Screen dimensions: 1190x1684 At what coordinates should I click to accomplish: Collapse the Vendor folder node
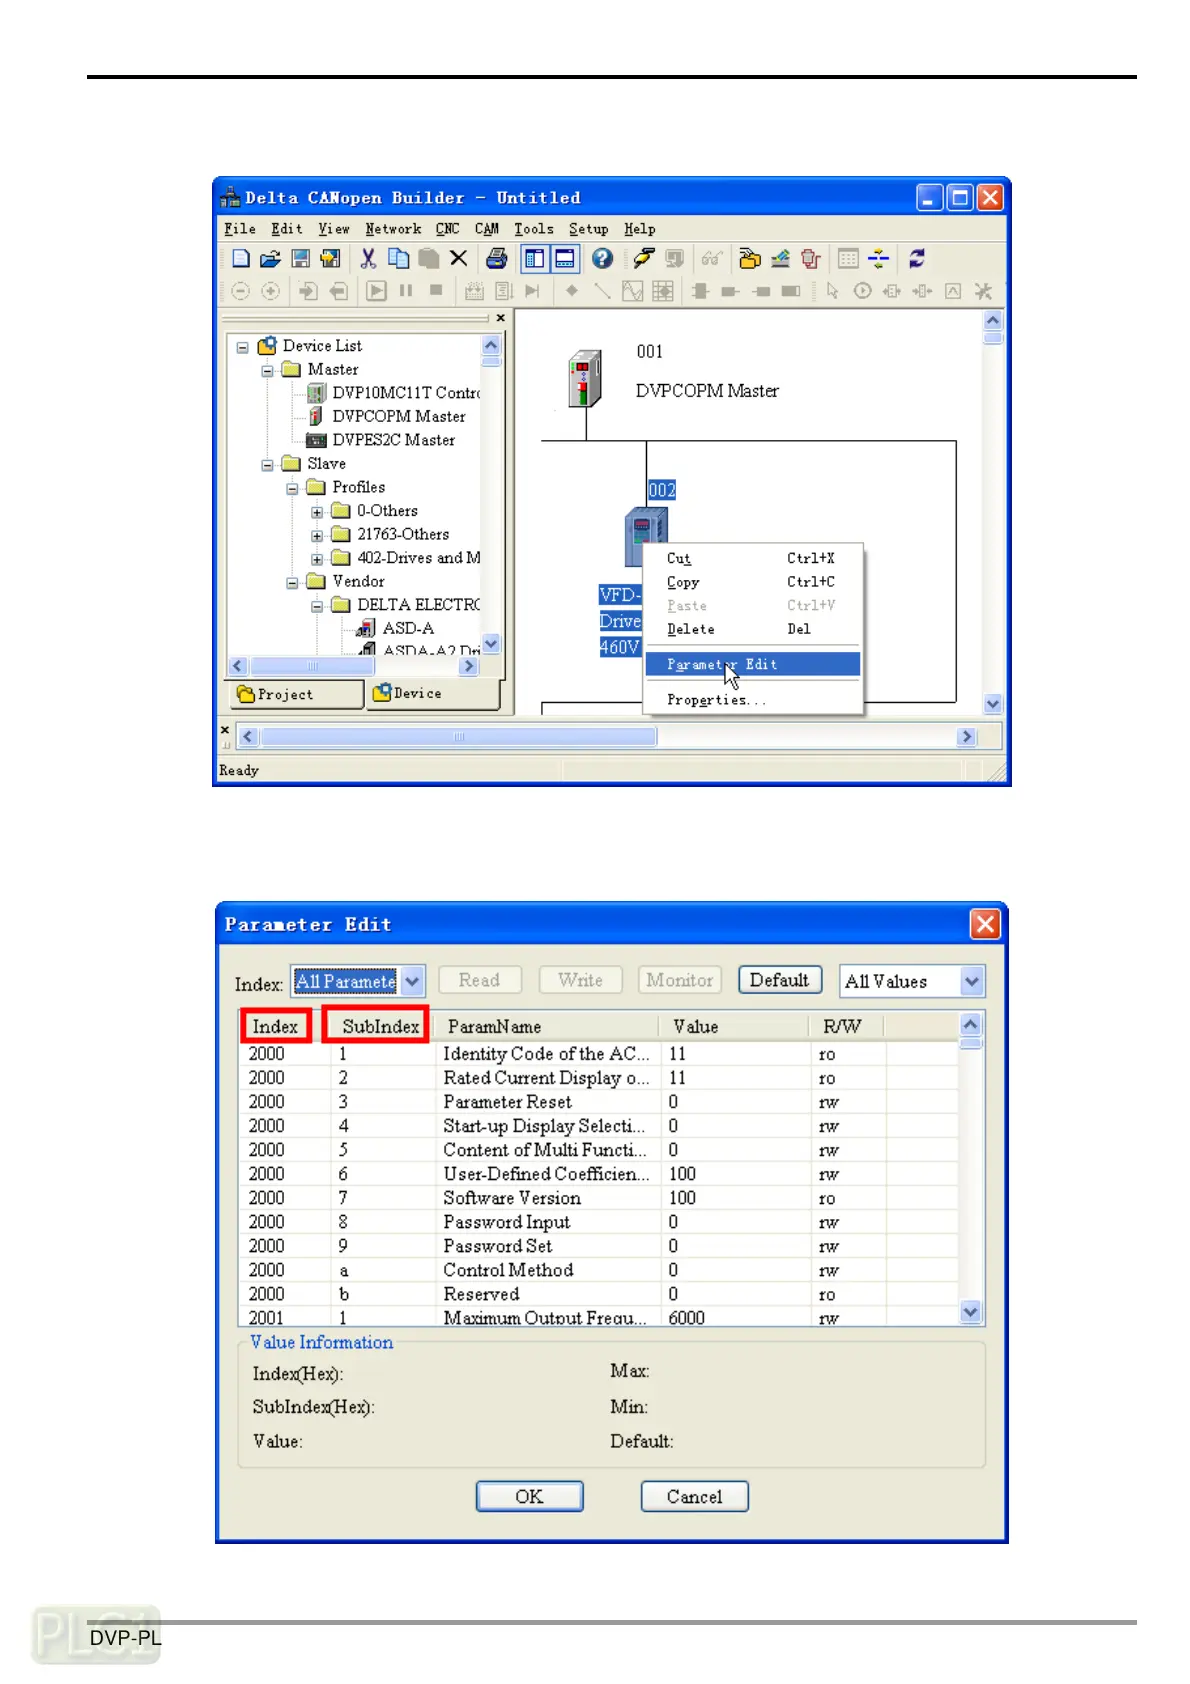tap(292, 583)
